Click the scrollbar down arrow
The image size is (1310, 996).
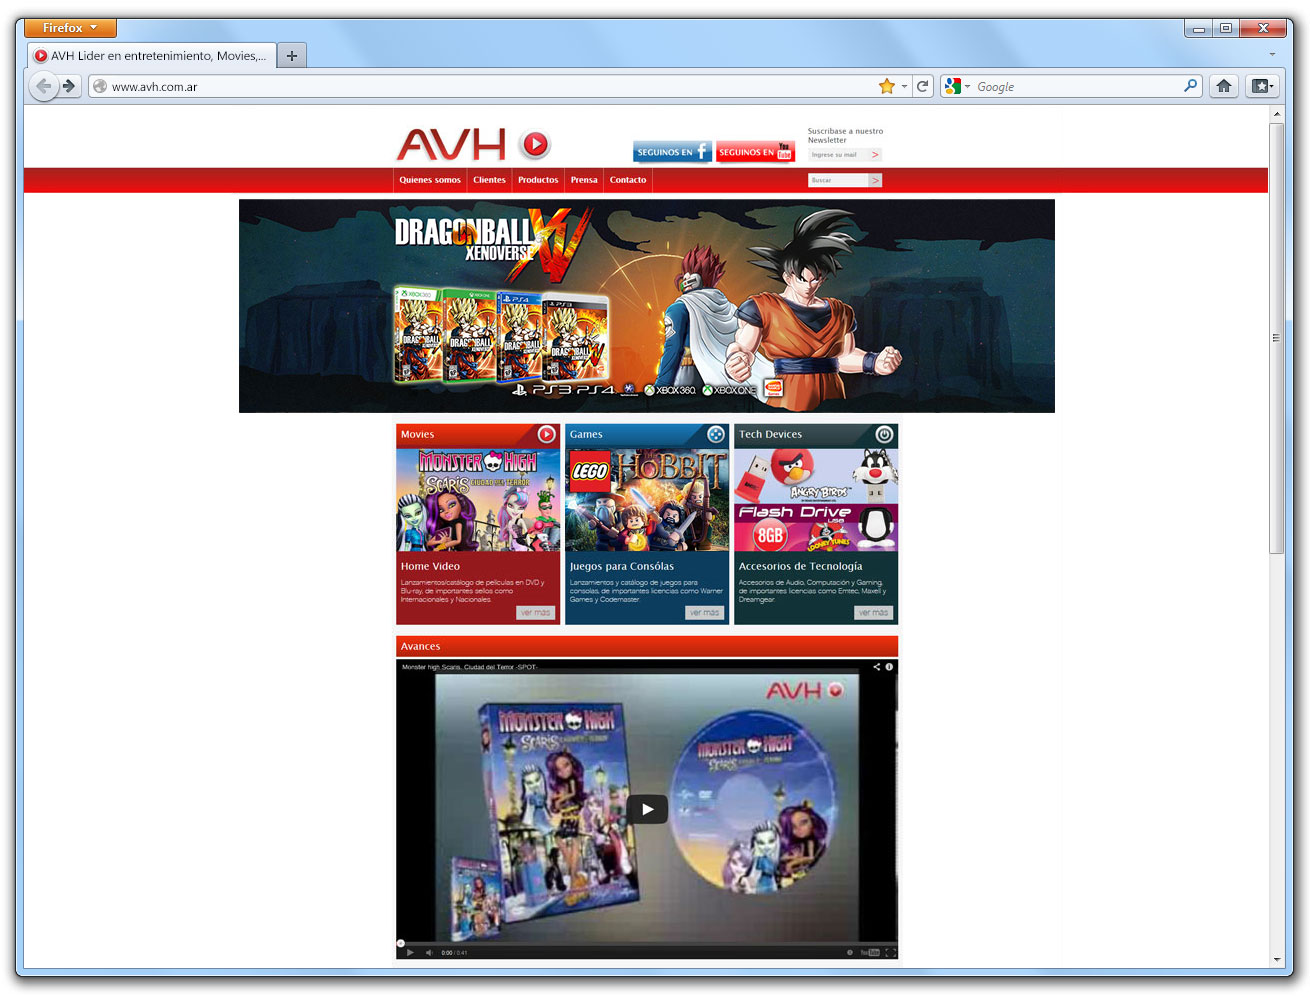pos(1276,959)
